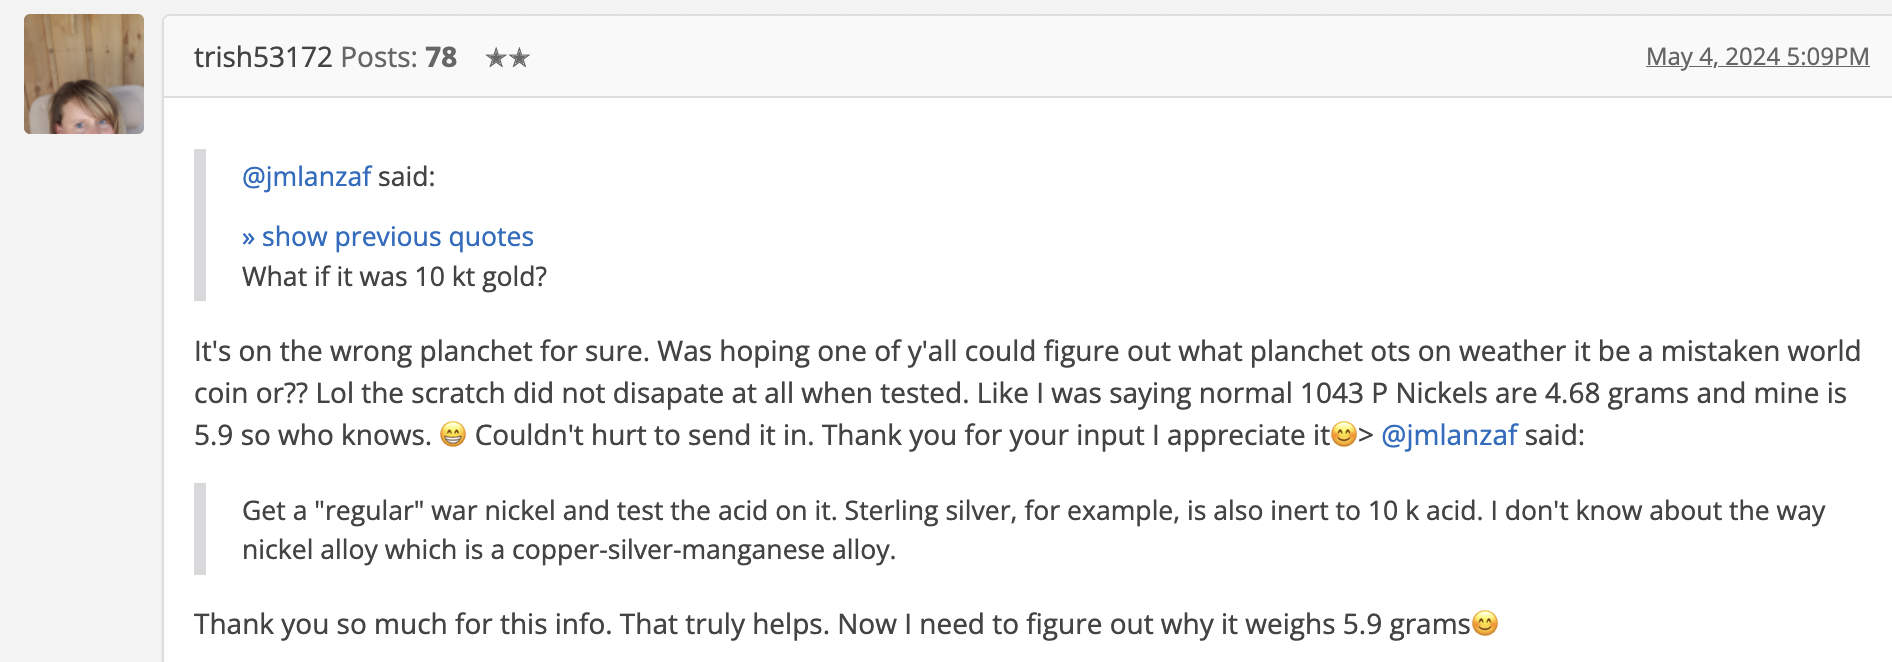This screenshot has width=1892, height=662.
Task: Expand the "show previous quotes" link
Action: [388, 237]
